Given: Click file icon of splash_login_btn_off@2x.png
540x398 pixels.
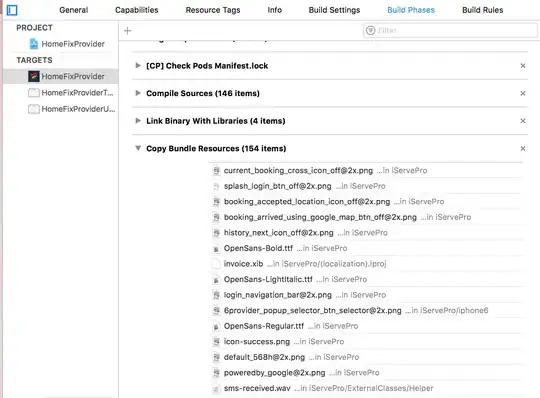Looking at the screenshot, I should (x=216, y=186).
